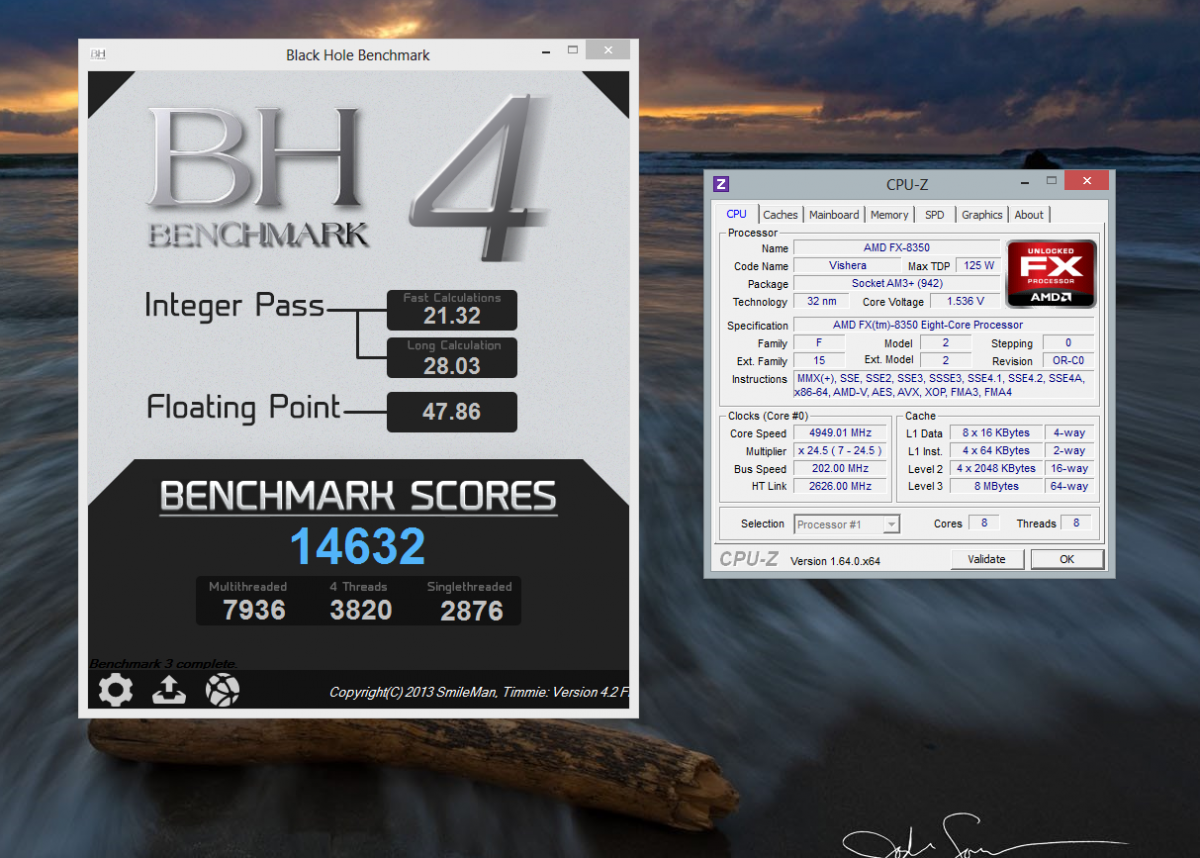Click the Core Speed value 4949.01 MHz
Screen dimensions: 1200x858
[840, 434]
